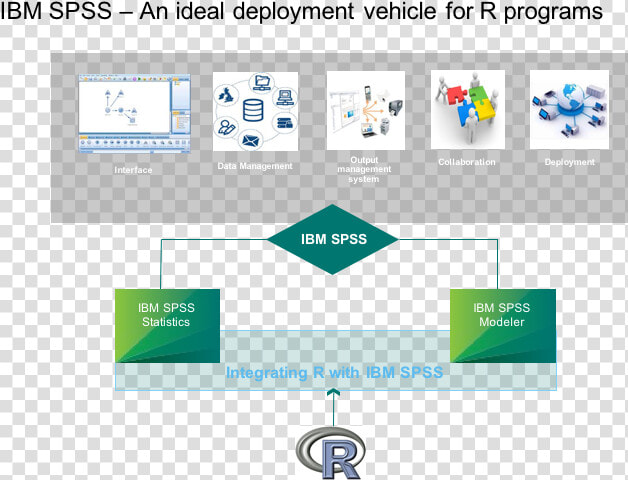The height and width of the screenshot is (480, 628).
Task: Click the server stack icon in Data Management
Action: tap(284, 123)
